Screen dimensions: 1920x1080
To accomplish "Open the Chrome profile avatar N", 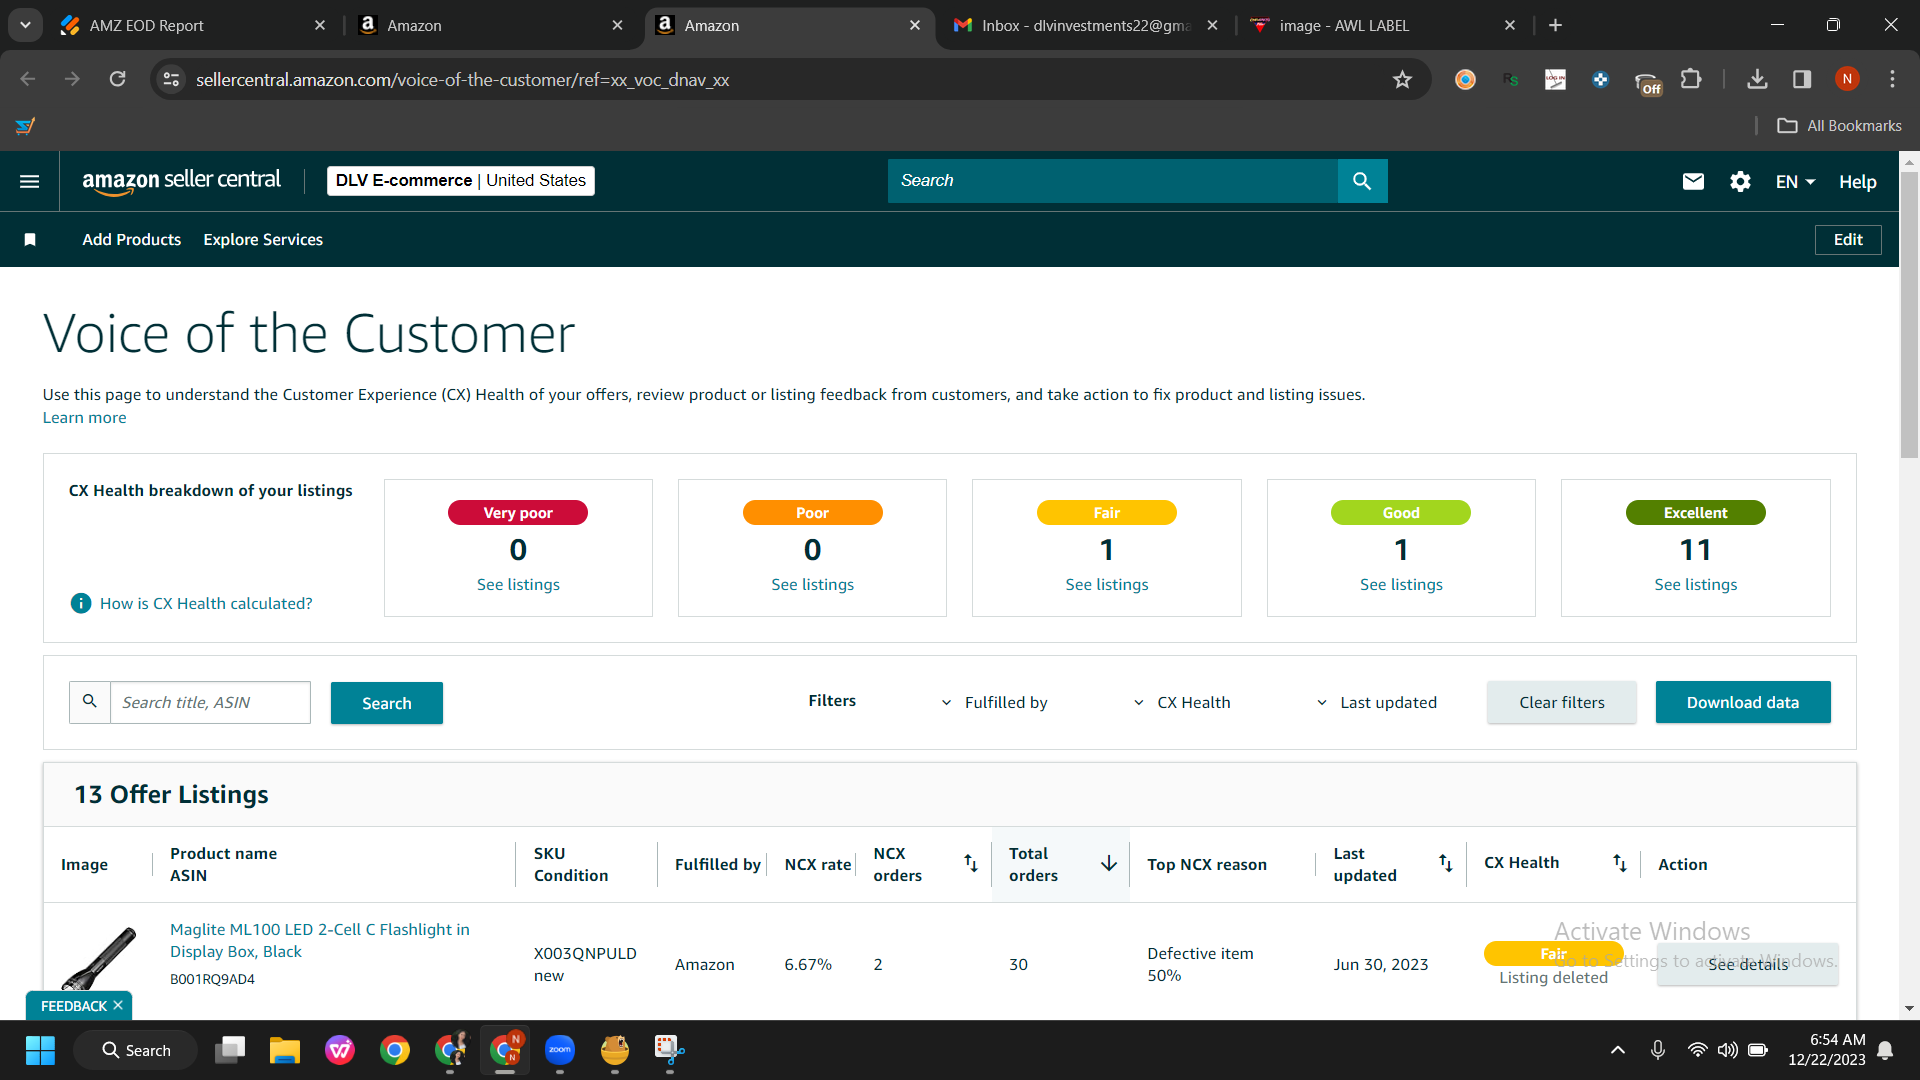I will (x=1847, y=79).
